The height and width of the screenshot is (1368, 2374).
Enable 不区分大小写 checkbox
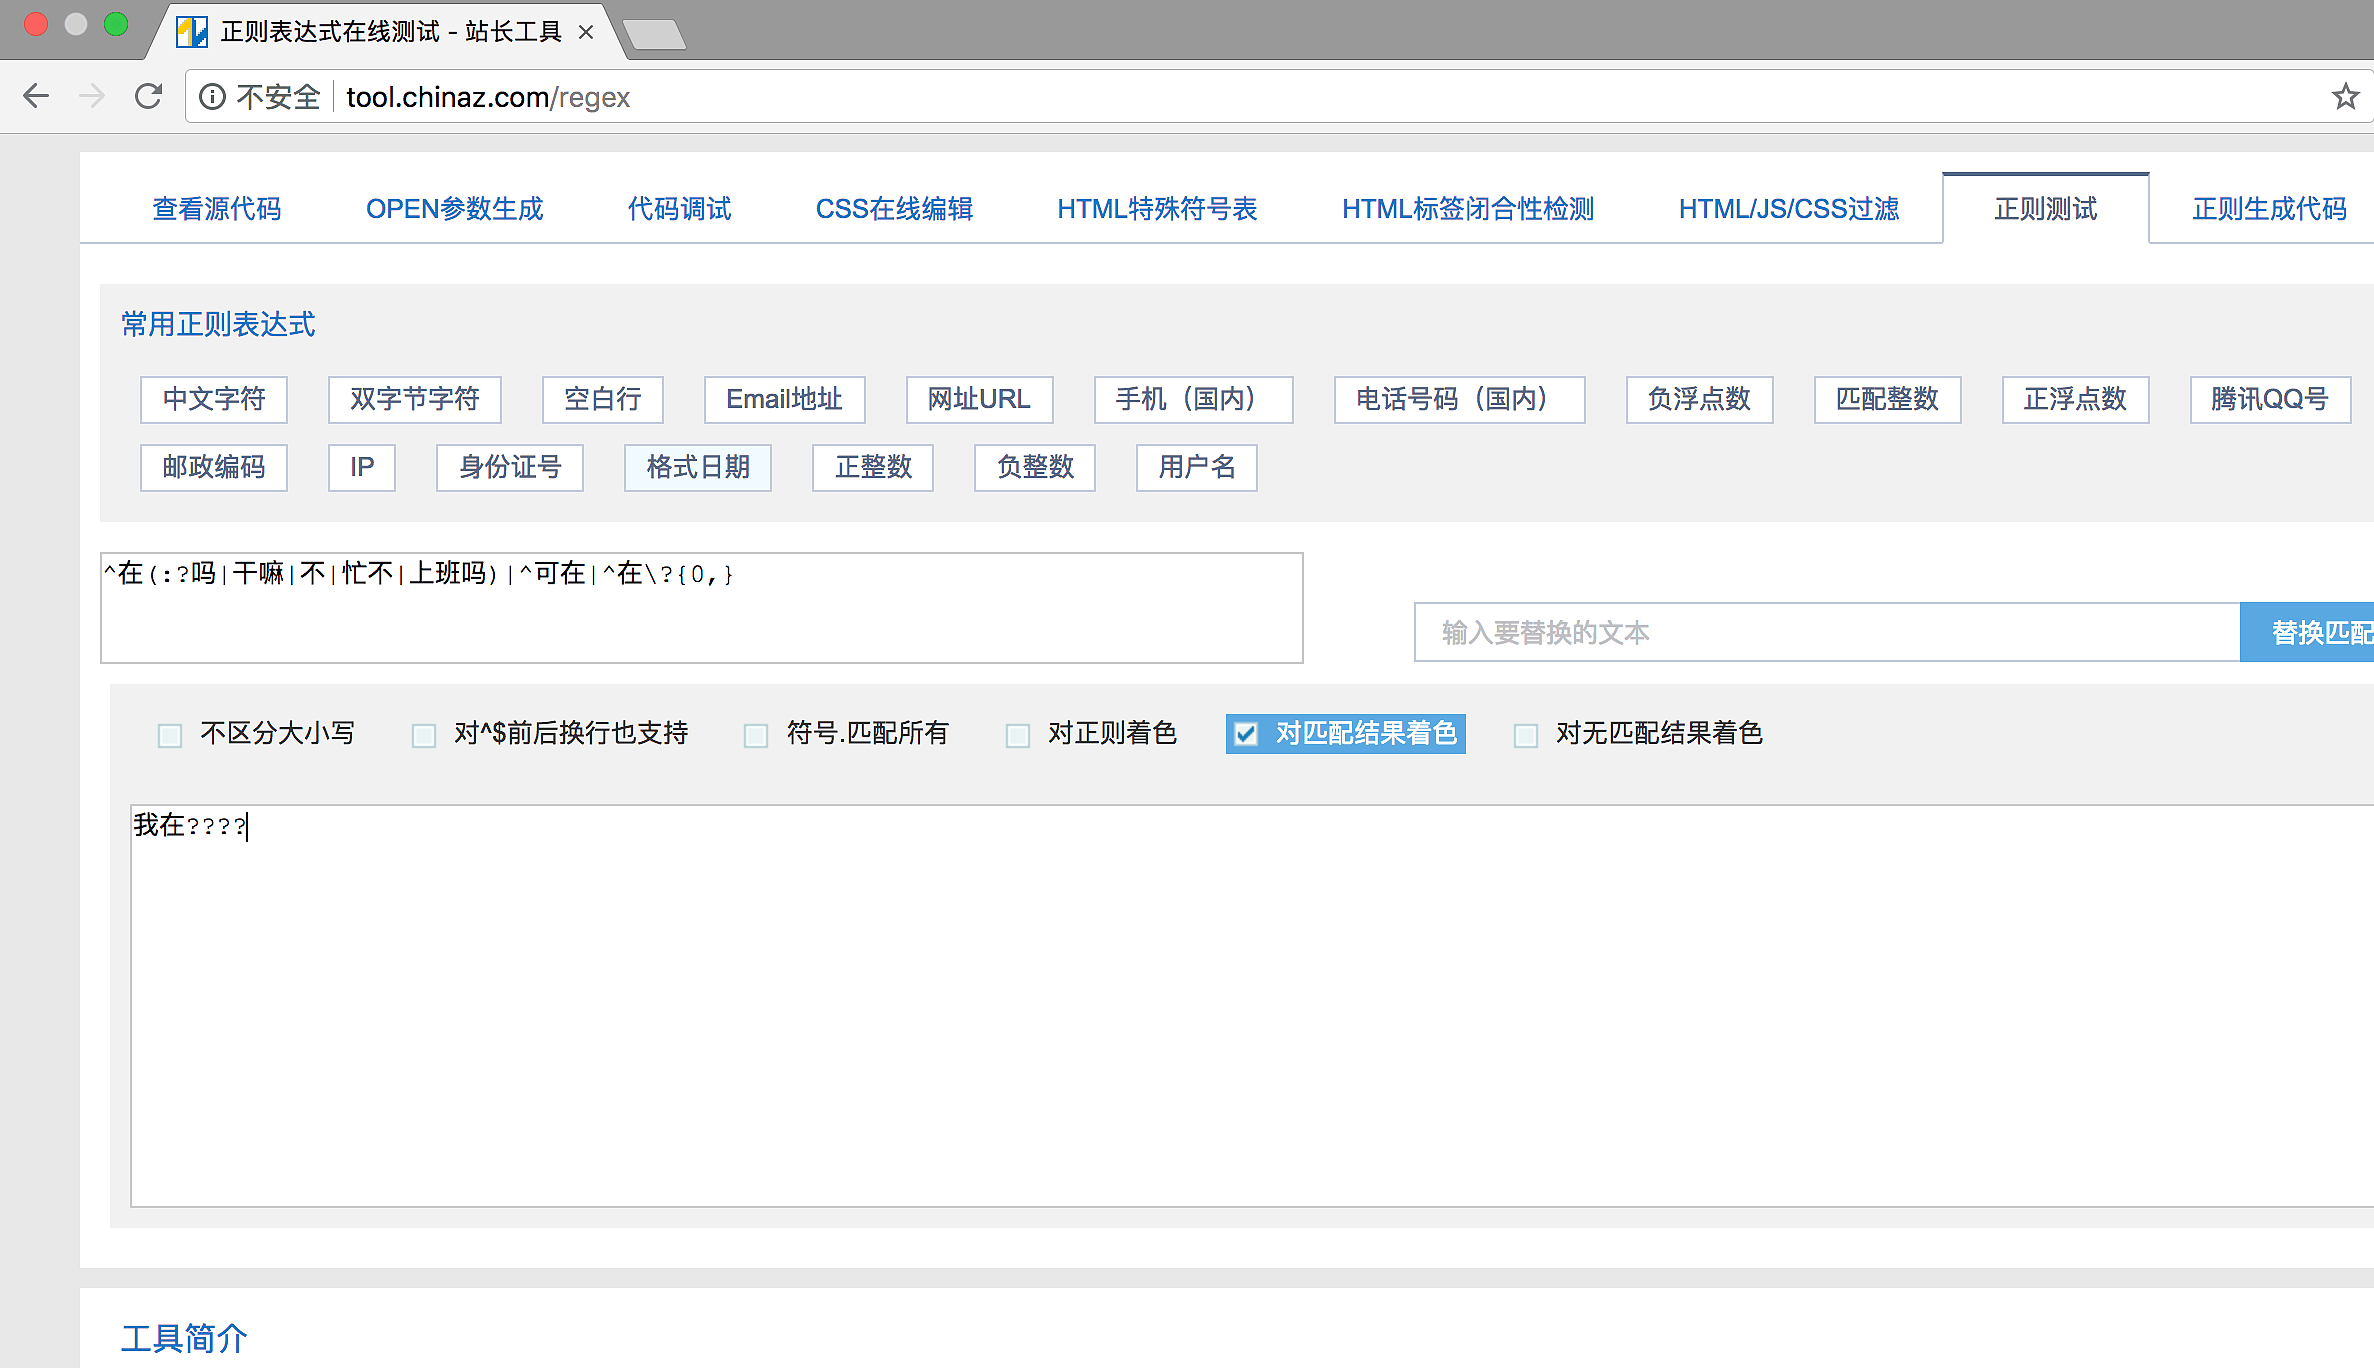(170, 735)
